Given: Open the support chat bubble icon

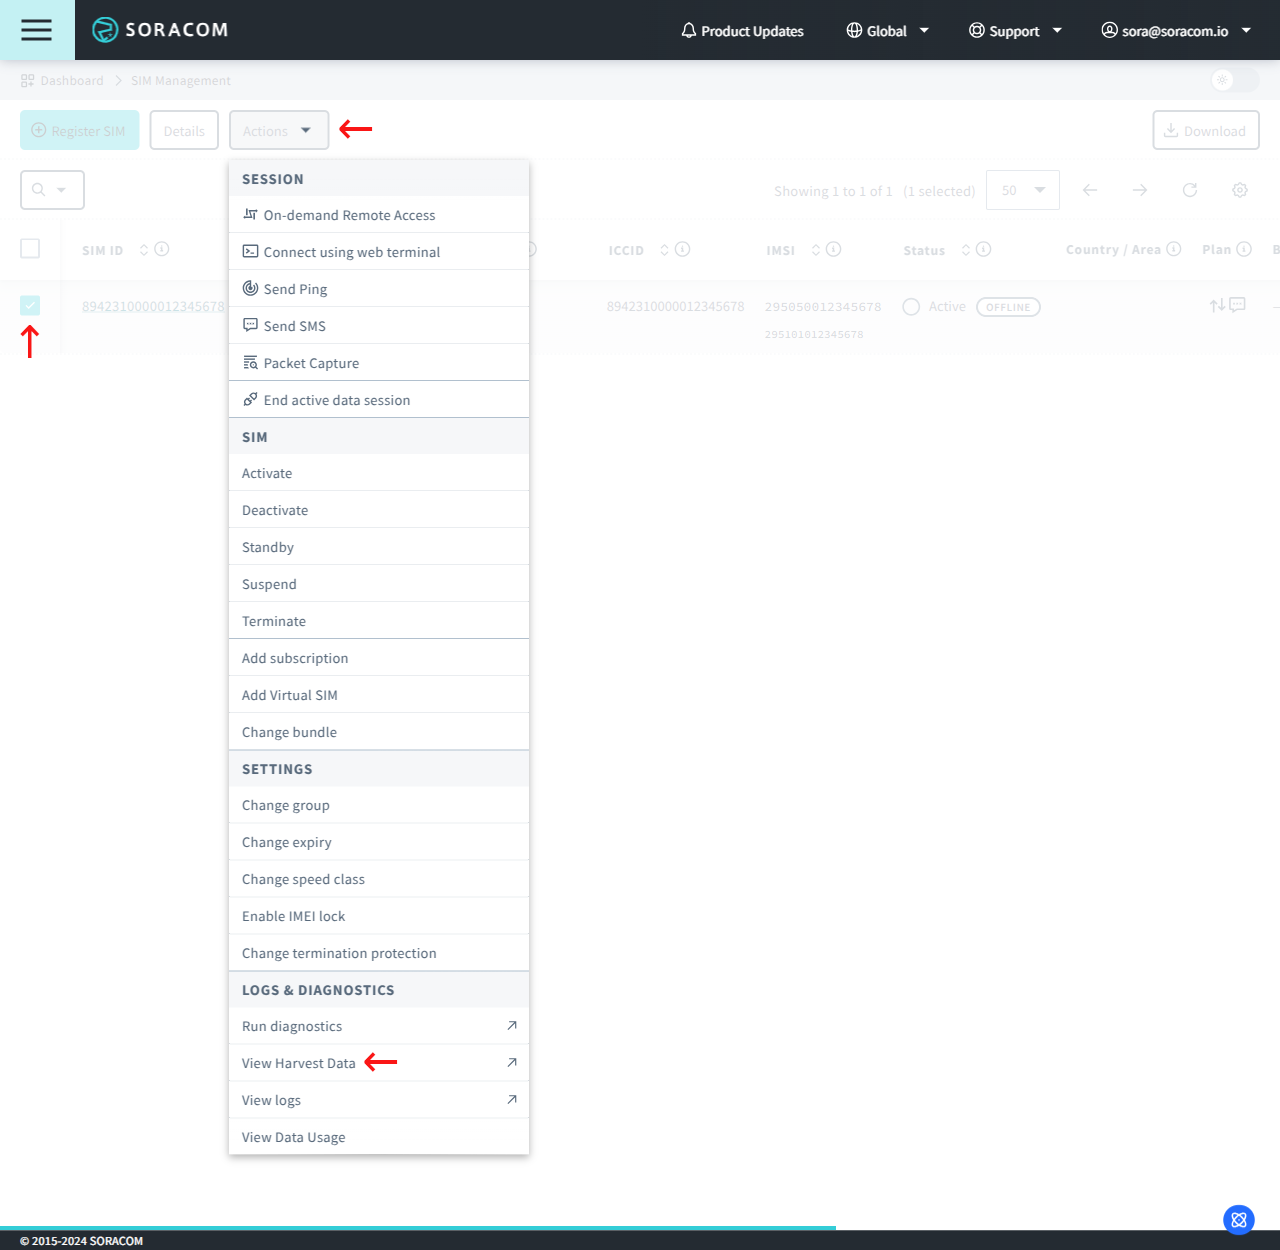Looking at the screenshot, I should coord(1238,1219).
